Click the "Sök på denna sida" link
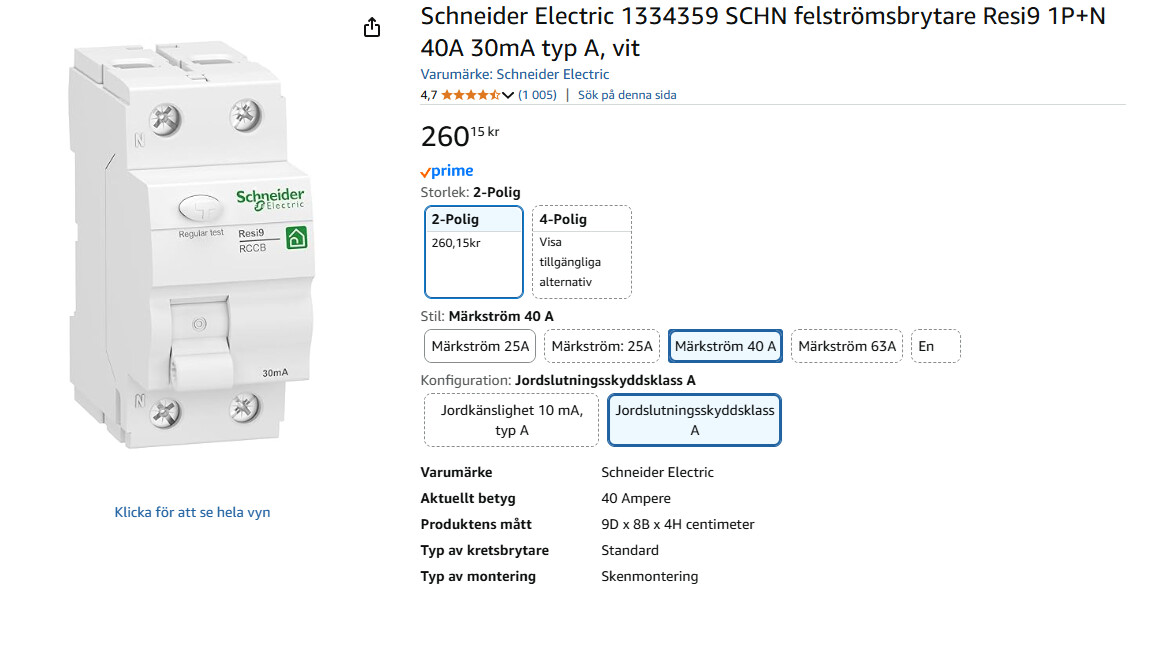 (x=627, y=95)
